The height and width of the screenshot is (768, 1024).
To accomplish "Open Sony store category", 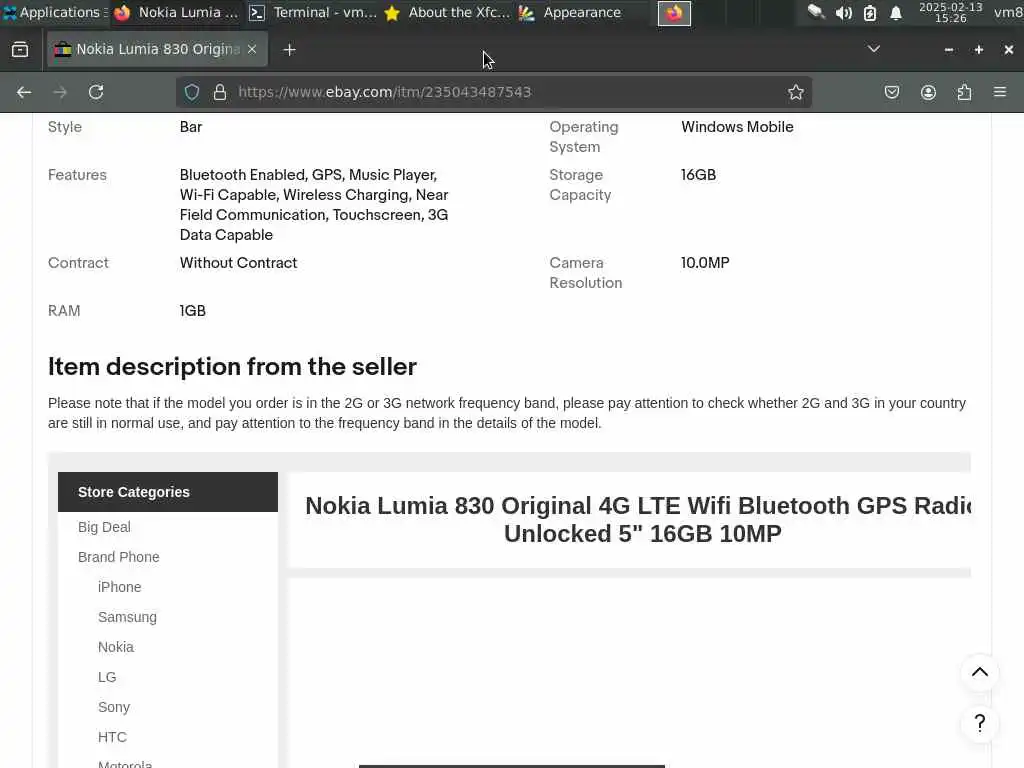I will point(114,707).
